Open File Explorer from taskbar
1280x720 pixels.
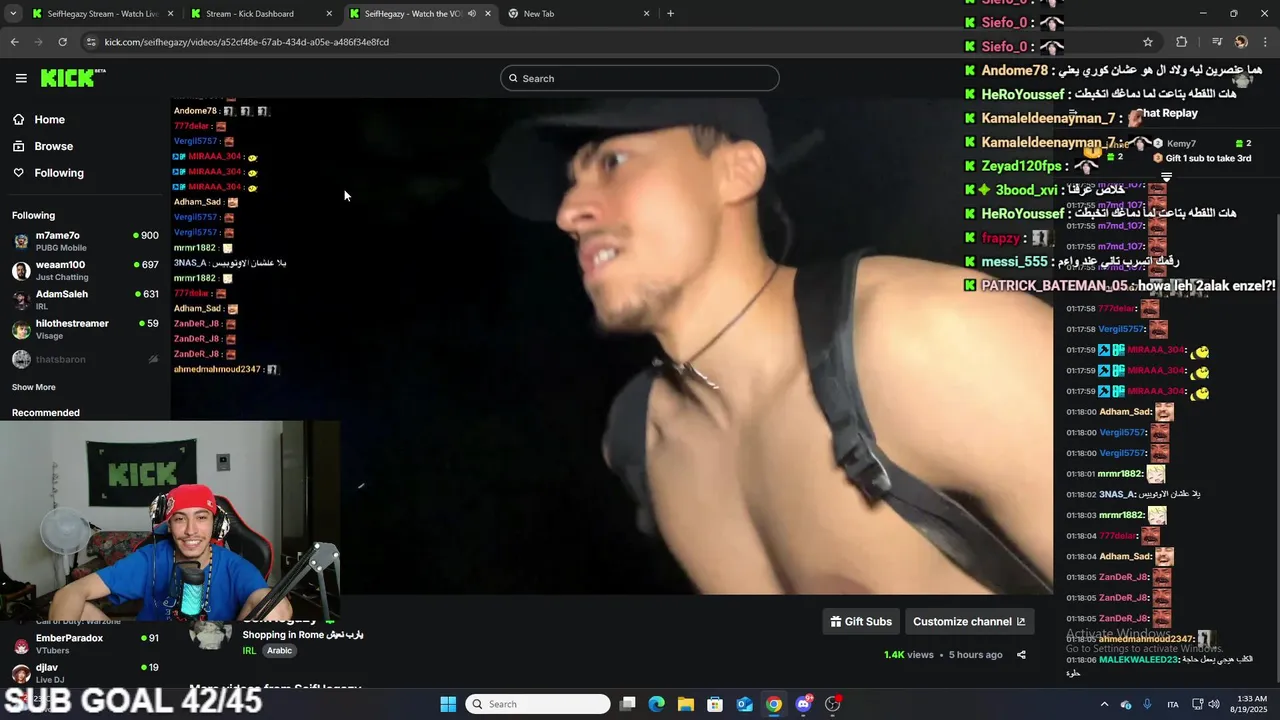[x=686, y=704]
